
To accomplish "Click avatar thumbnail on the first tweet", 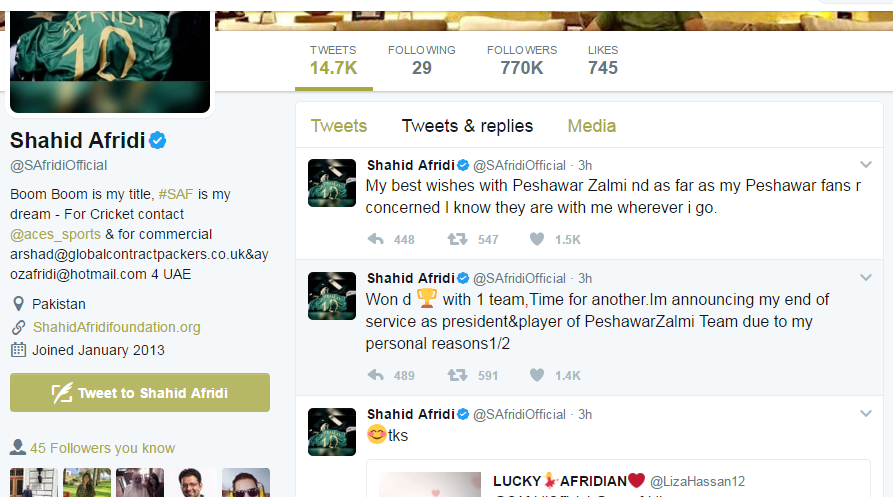I will [332, 183].
